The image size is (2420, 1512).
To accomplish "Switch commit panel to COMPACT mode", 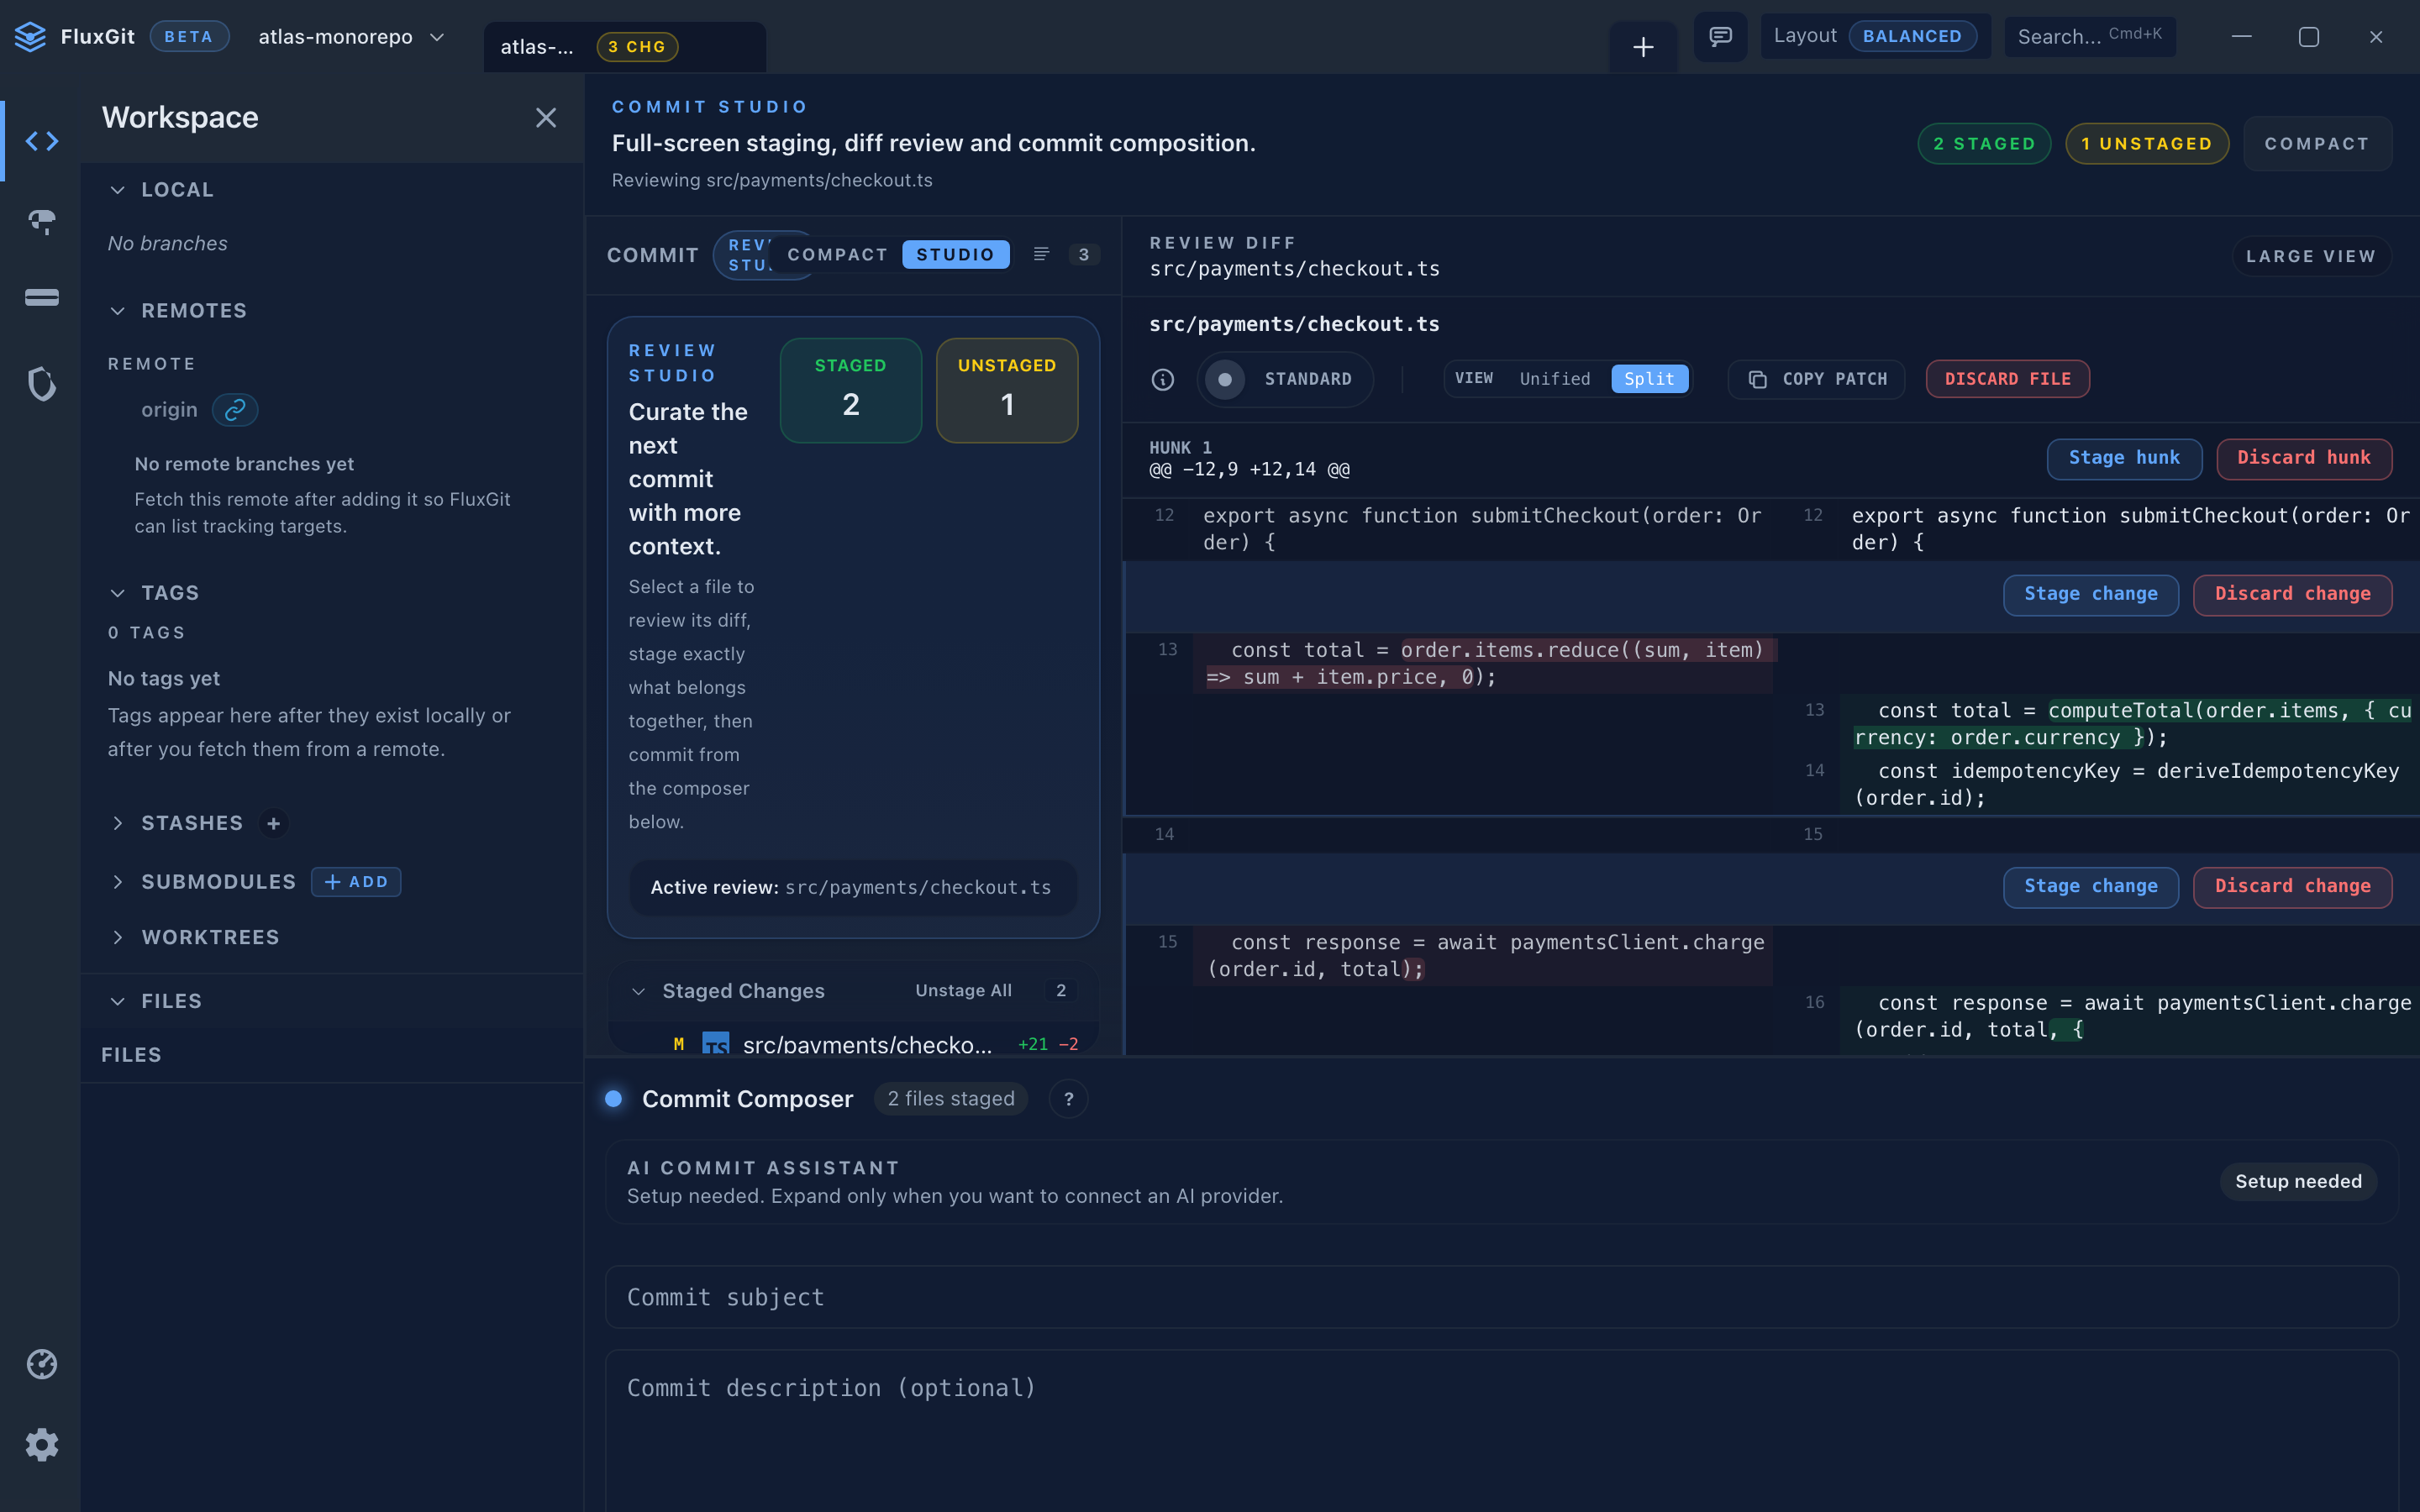I will [838, 255].
